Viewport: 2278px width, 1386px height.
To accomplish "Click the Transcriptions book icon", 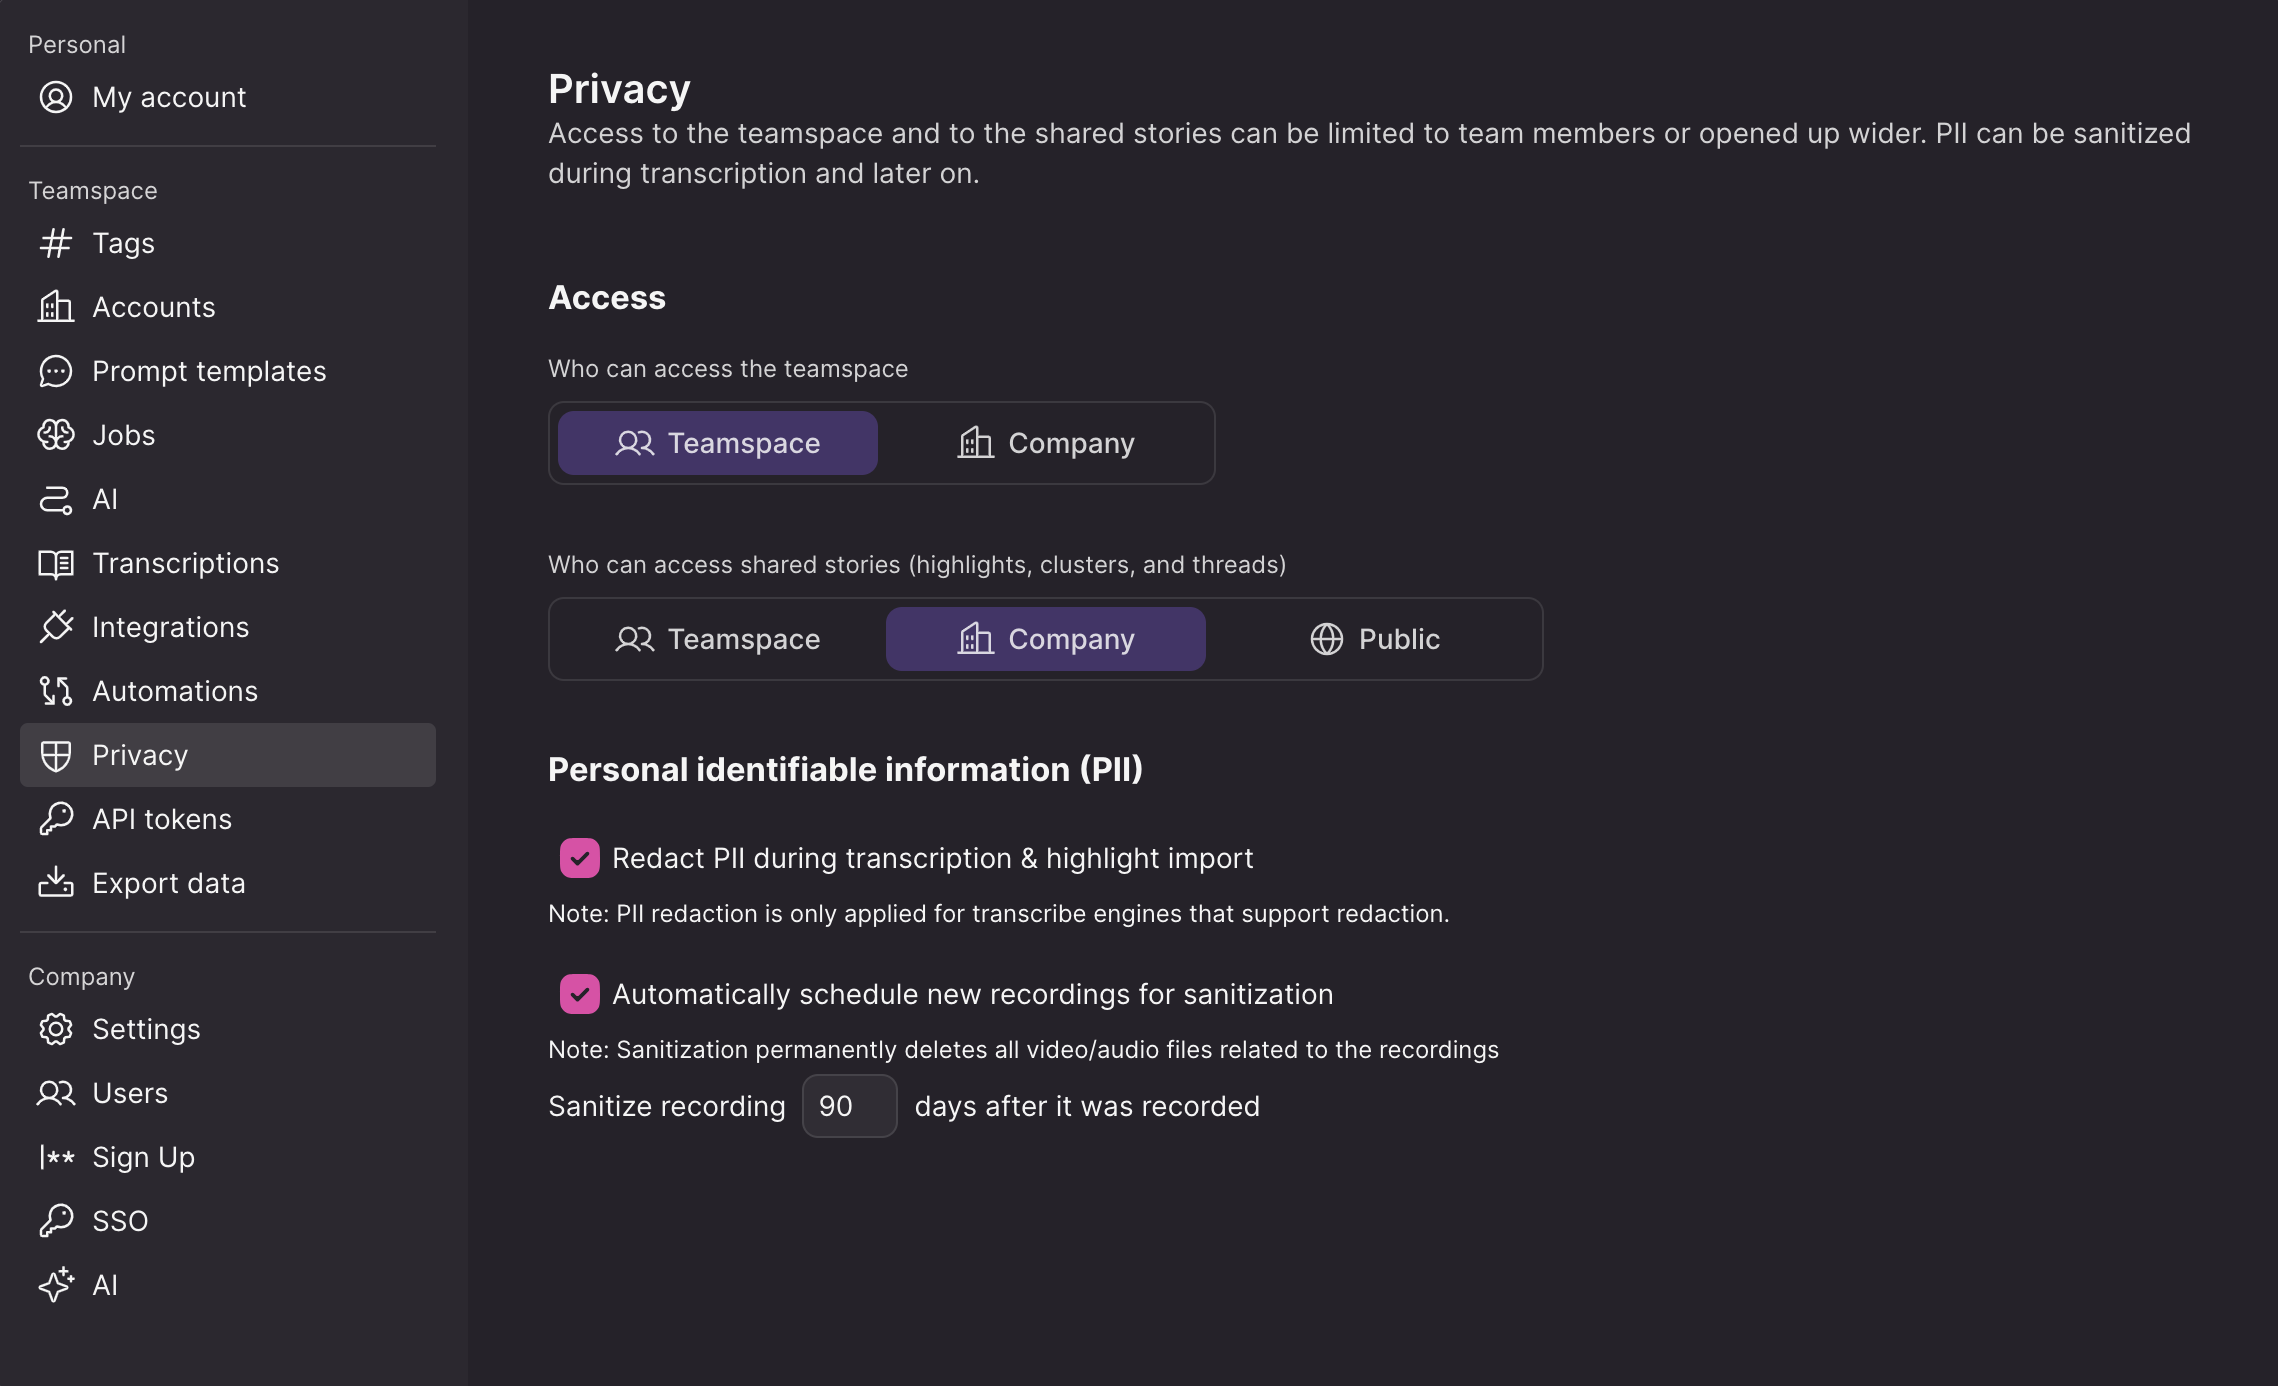I will pos(56,563).
